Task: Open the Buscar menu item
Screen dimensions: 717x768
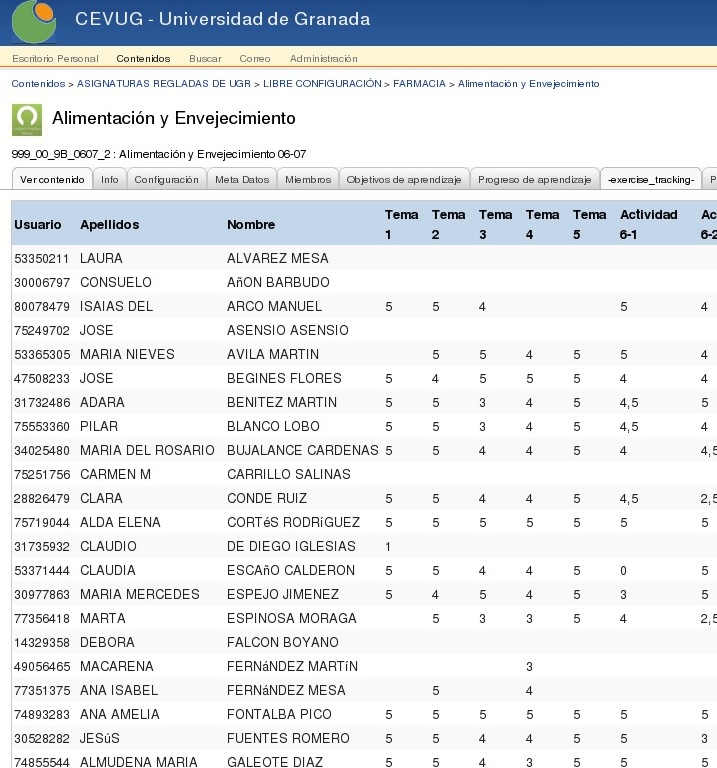Action: click(205, 59)
